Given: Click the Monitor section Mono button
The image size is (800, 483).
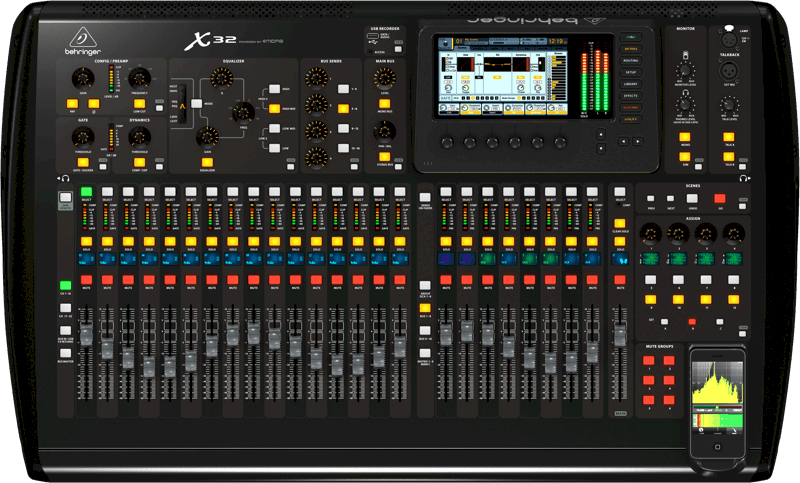Looking at the screenshot, I should click(684, 136).
